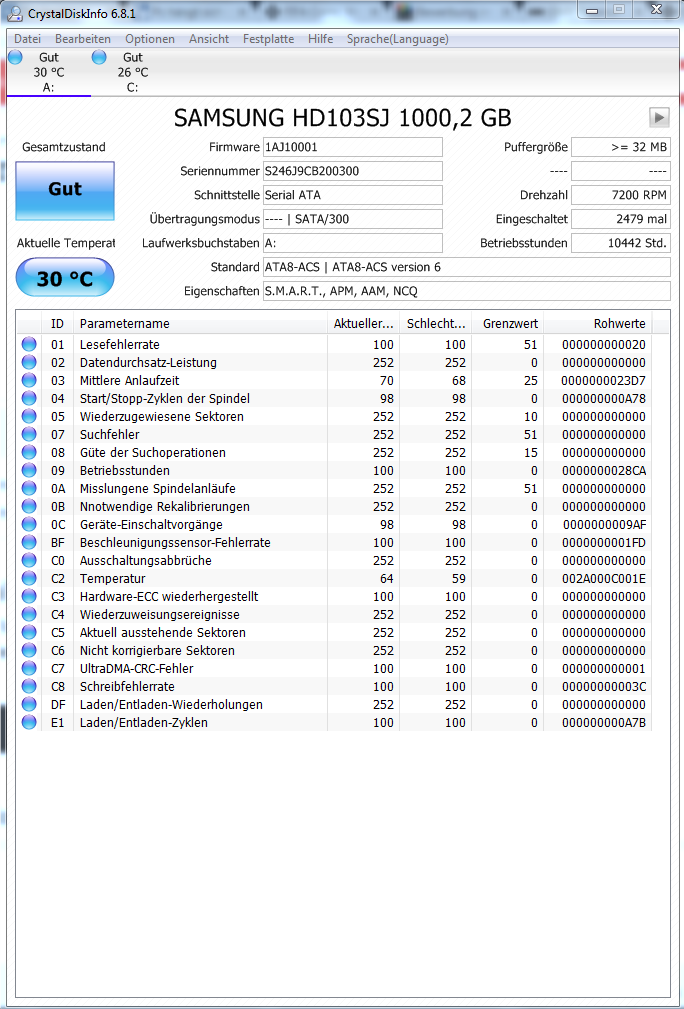
Task: Click status orb for Laden/Entladen-Zyklen
Action: click(x=28, y=723)
